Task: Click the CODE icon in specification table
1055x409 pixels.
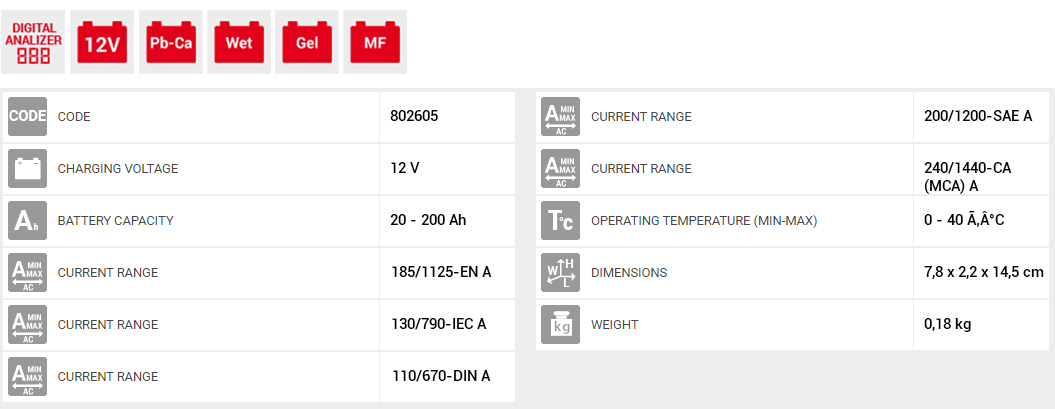Action: [28, 116]
